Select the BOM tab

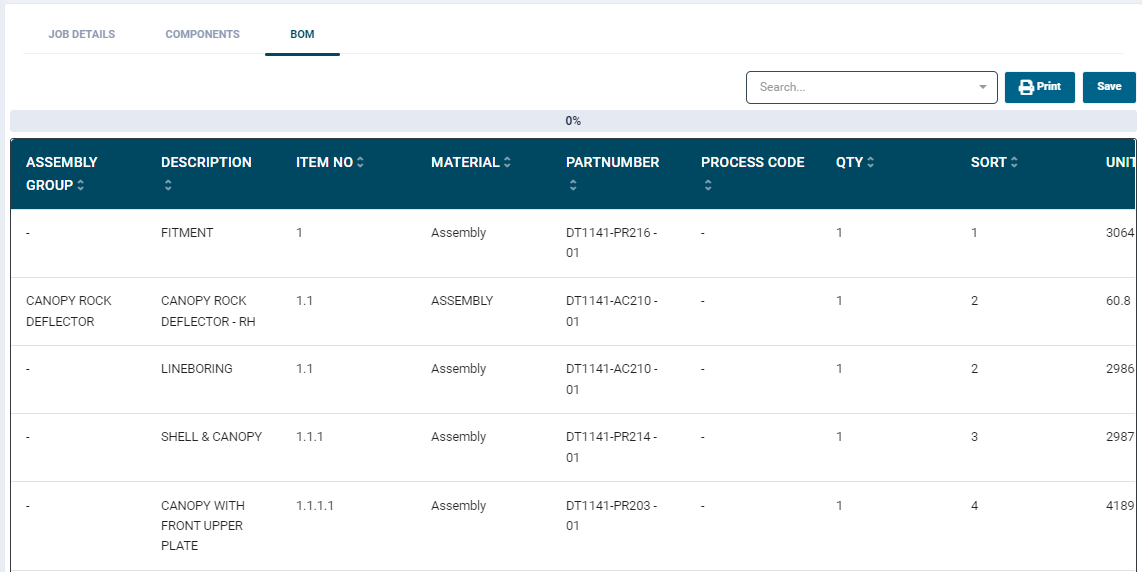coord(302,34)
